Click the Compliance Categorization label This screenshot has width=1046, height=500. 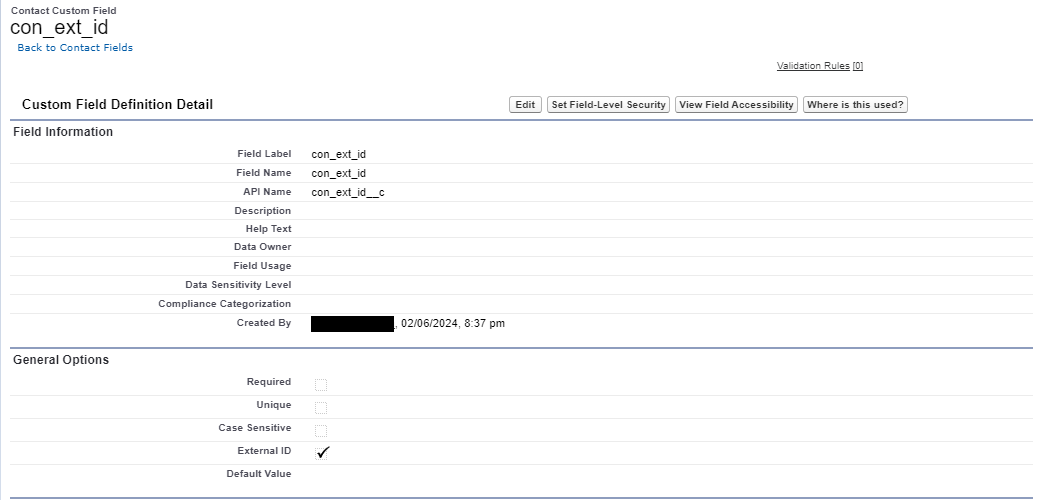point(225,303)
